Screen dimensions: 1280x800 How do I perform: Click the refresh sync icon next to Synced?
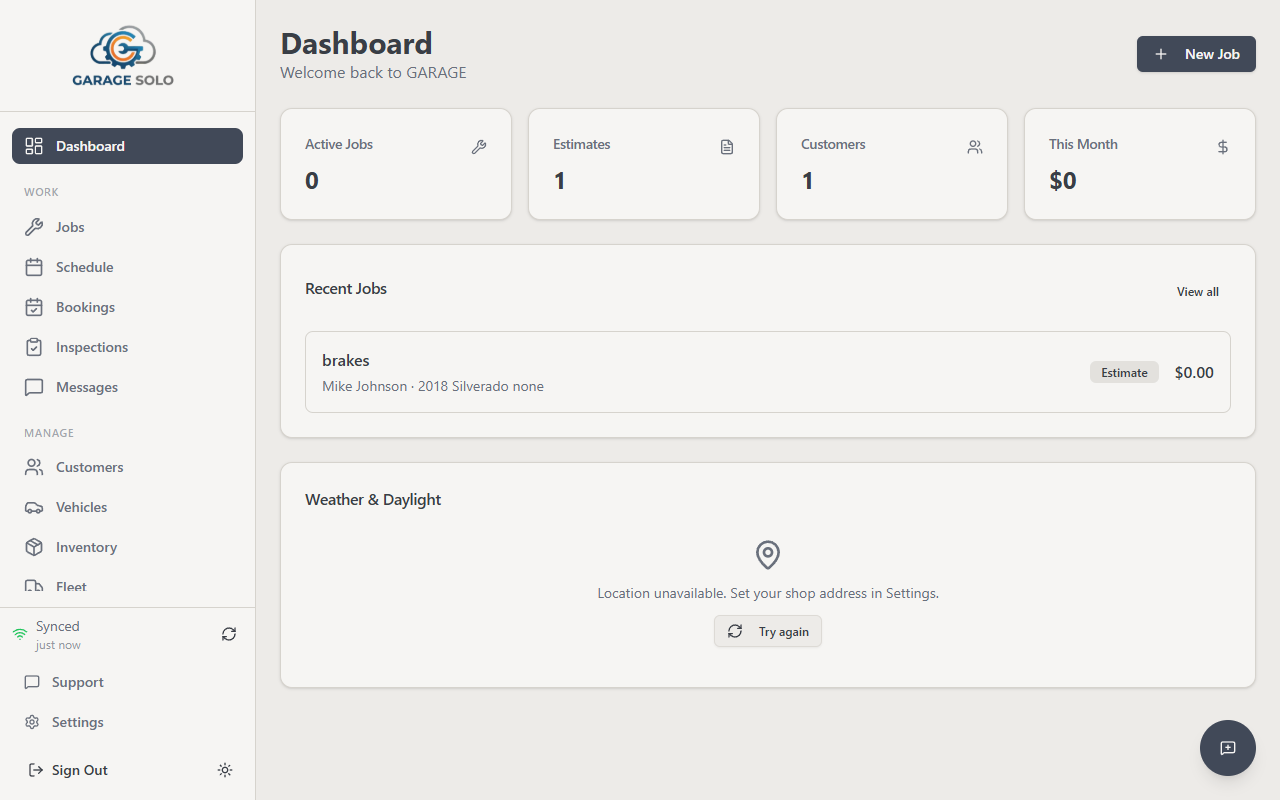(x=229, y=634)
